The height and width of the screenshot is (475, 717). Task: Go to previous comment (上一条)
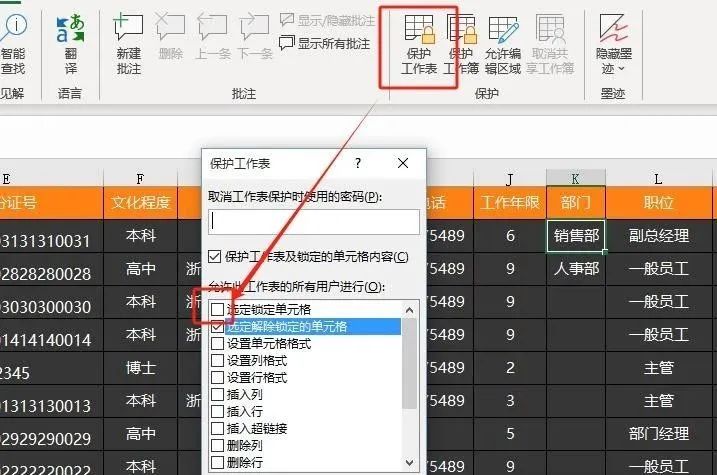(213, 37)
